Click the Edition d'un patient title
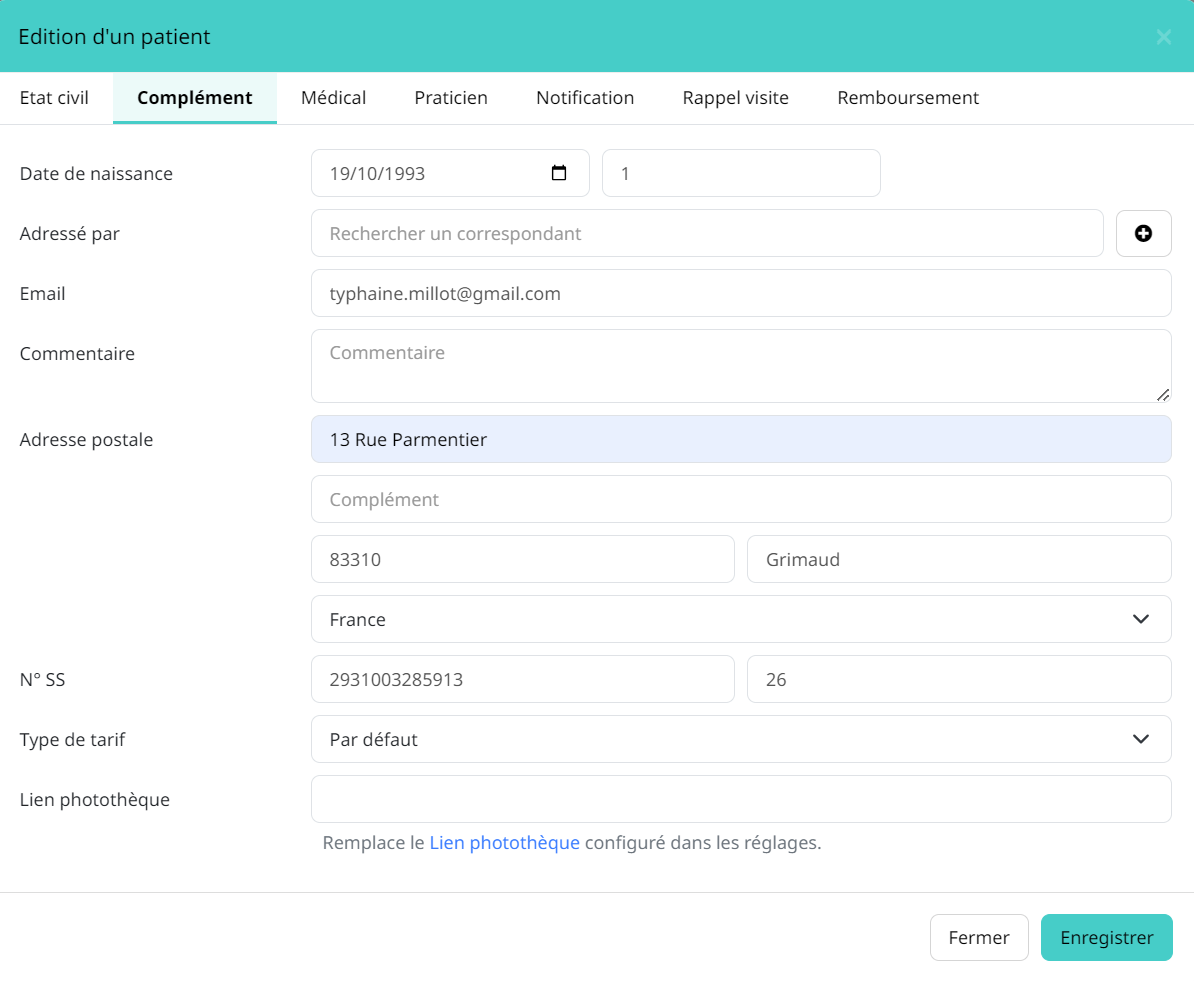 pos(114,37)
